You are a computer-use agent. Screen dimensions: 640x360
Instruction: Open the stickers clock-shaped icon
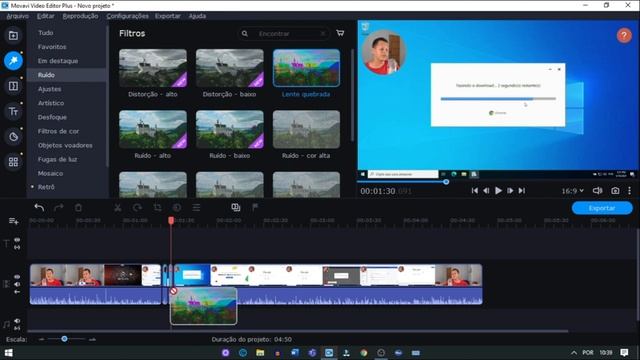(x=13, y=137)
